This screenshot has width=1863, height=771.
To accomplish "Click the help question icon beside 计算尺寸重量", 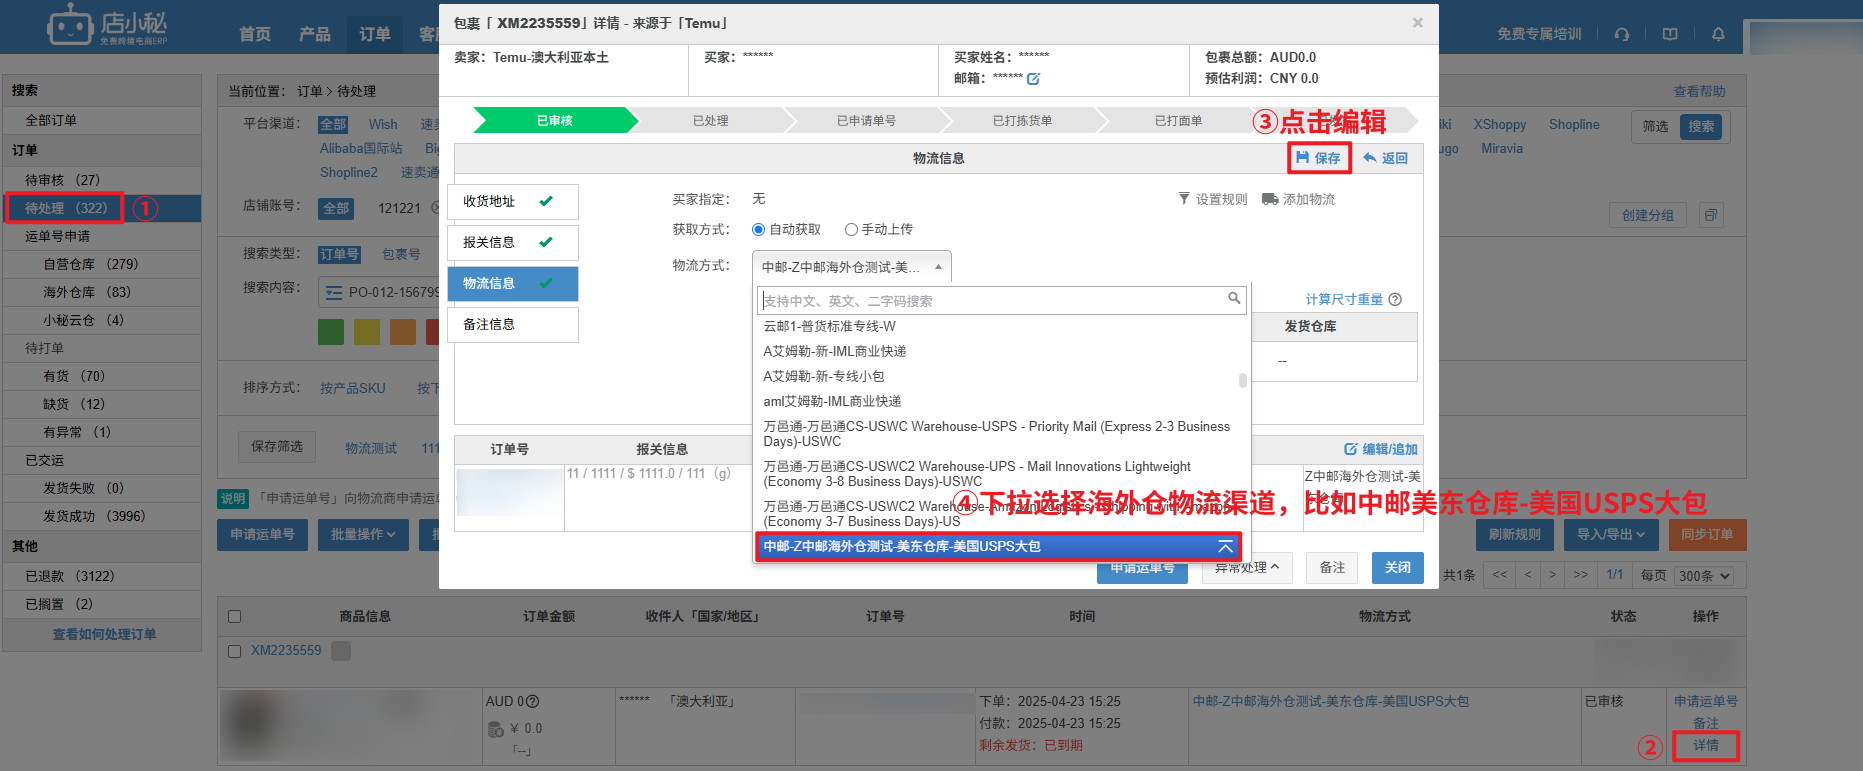I will tap(1395, 299).
